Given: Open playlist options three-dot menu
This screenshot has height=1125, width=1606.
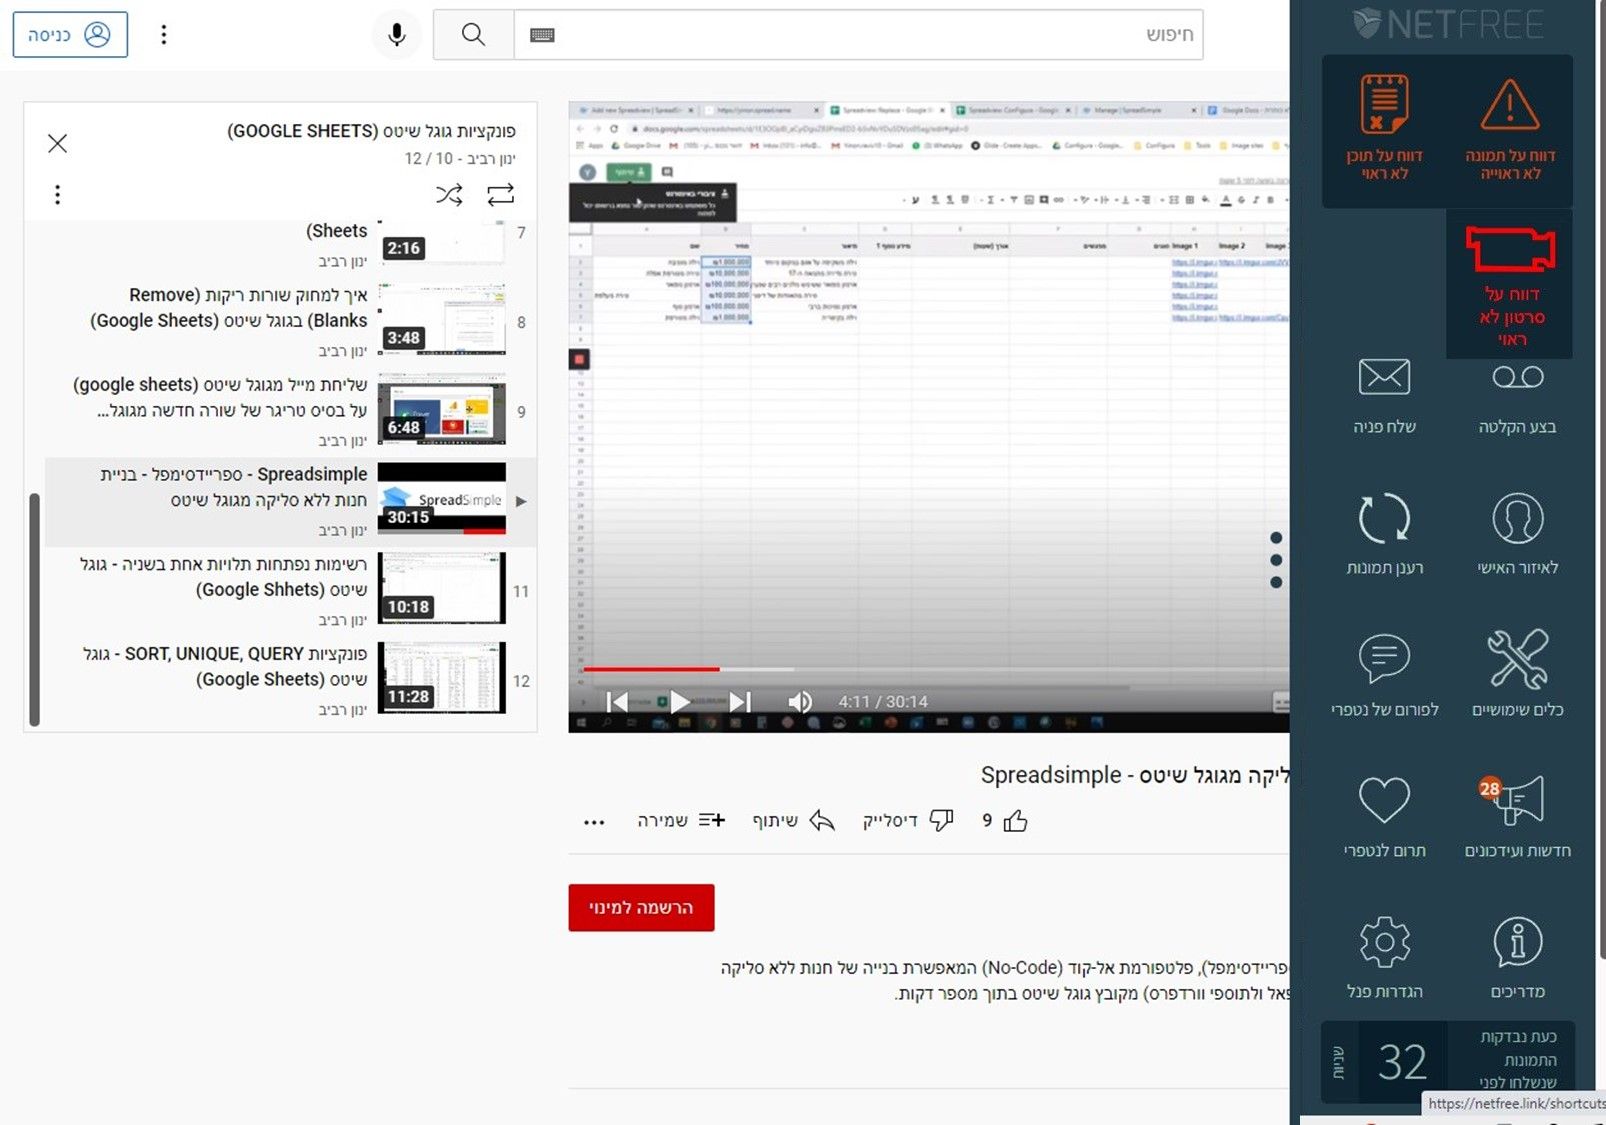Looking at the screenshot, I should pos(58,194).
